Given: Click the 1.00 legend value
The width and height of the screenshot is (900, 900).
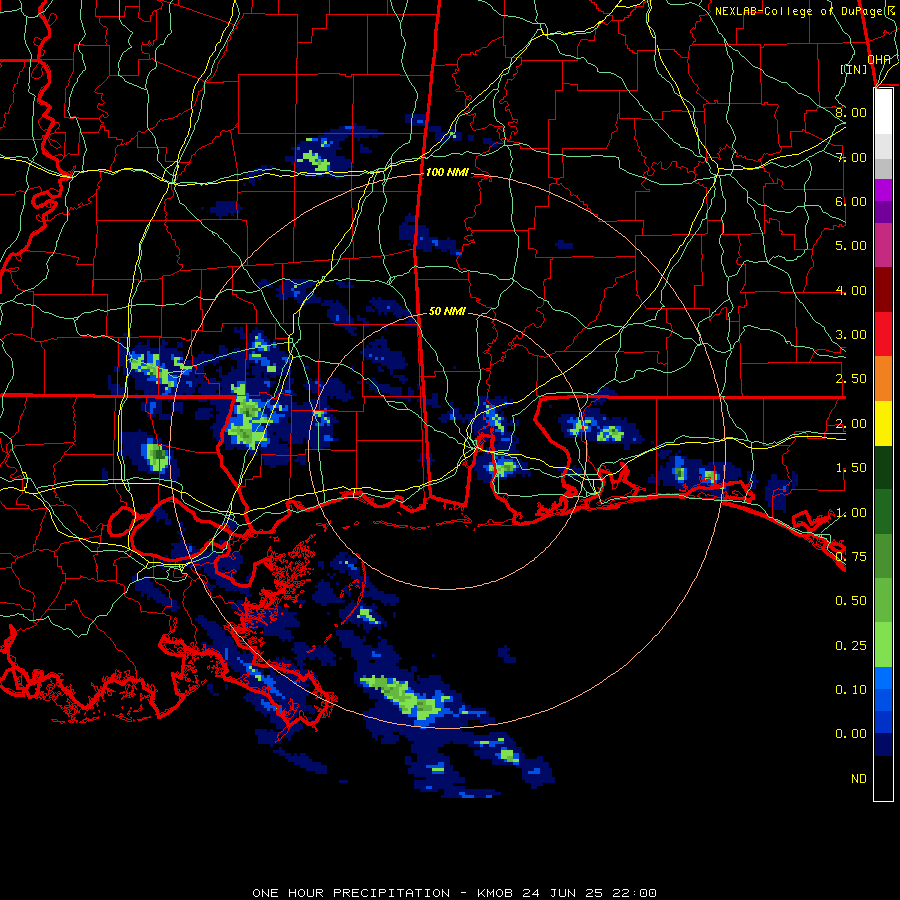Looking at the screenshot, I should (x=851, y=513).
